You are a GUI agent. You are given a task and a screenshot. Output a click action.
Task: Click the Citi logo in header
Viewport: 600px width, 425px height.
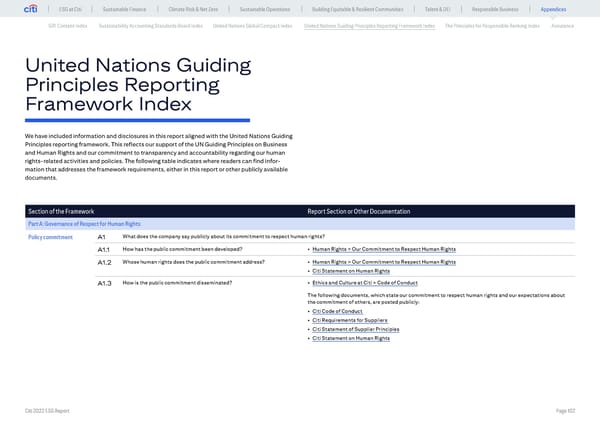tap(31, 9)
